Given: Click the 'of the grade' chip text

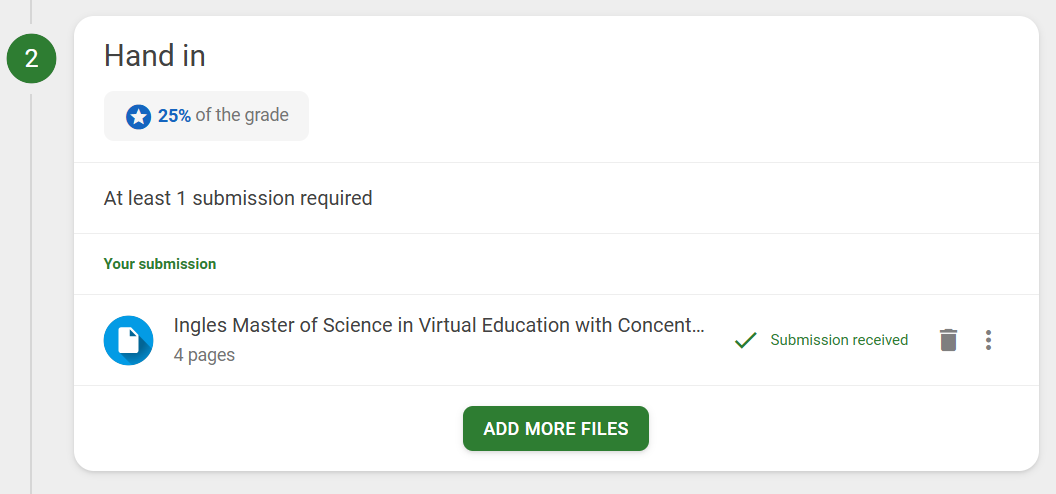Looking at the screenshot, I should coord(242,115).
